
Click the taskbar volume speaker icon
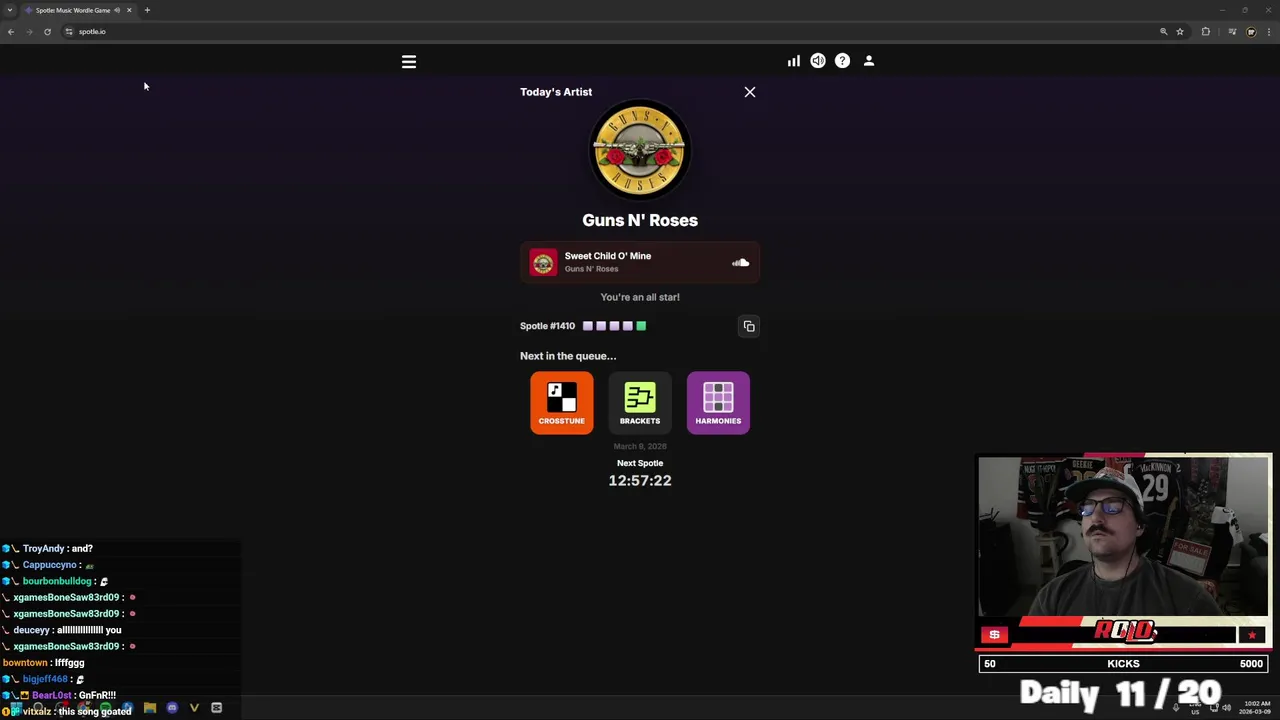pos(1227,707)
